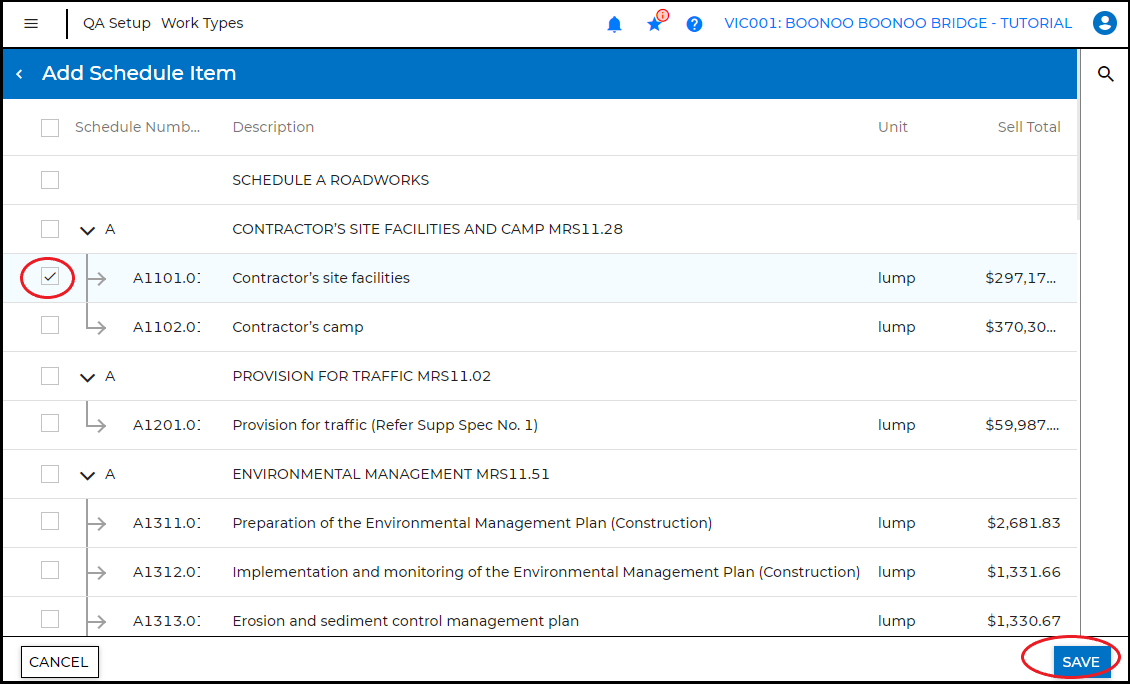1130x684 pixels.
Task: Toggle the select-all header checkbox
Action: pos(50,128)
